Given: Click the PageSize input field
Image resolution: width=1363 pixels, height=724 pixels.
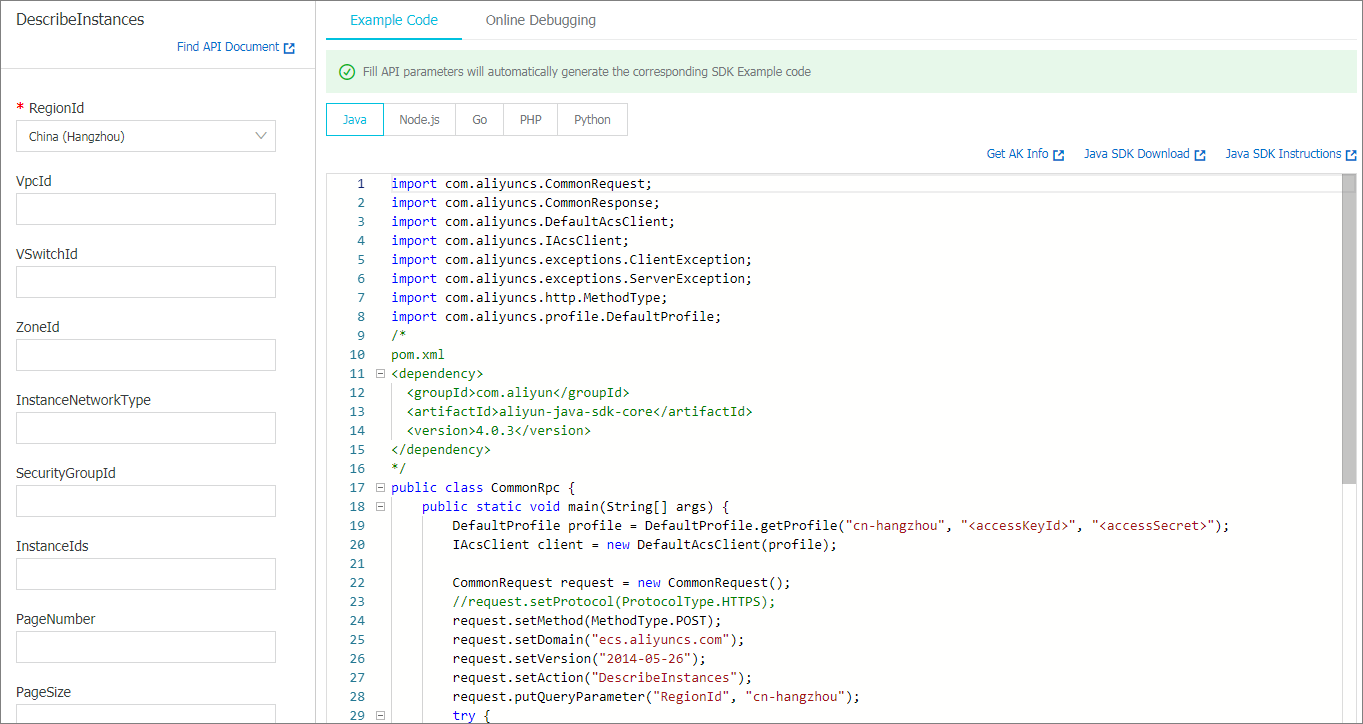Looking at the screenshot, I should tap(146, 713).
